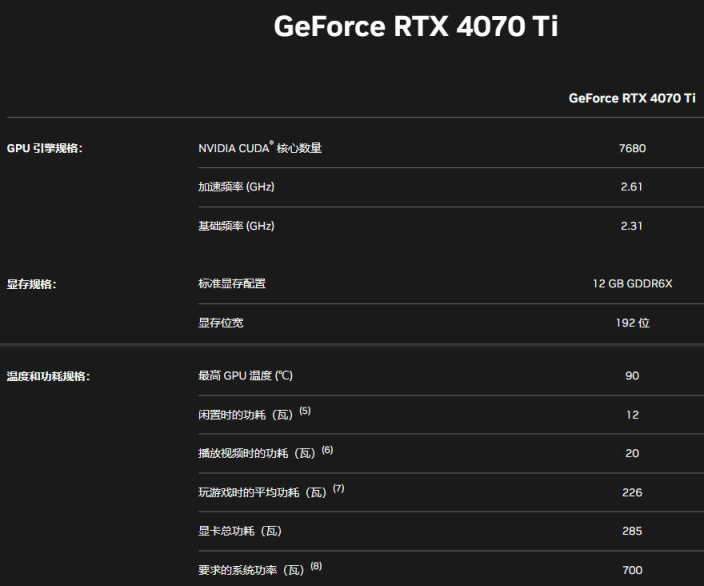Select the 基础频率 (GHz) row label
704x586 pixels.
pos(236,226)
